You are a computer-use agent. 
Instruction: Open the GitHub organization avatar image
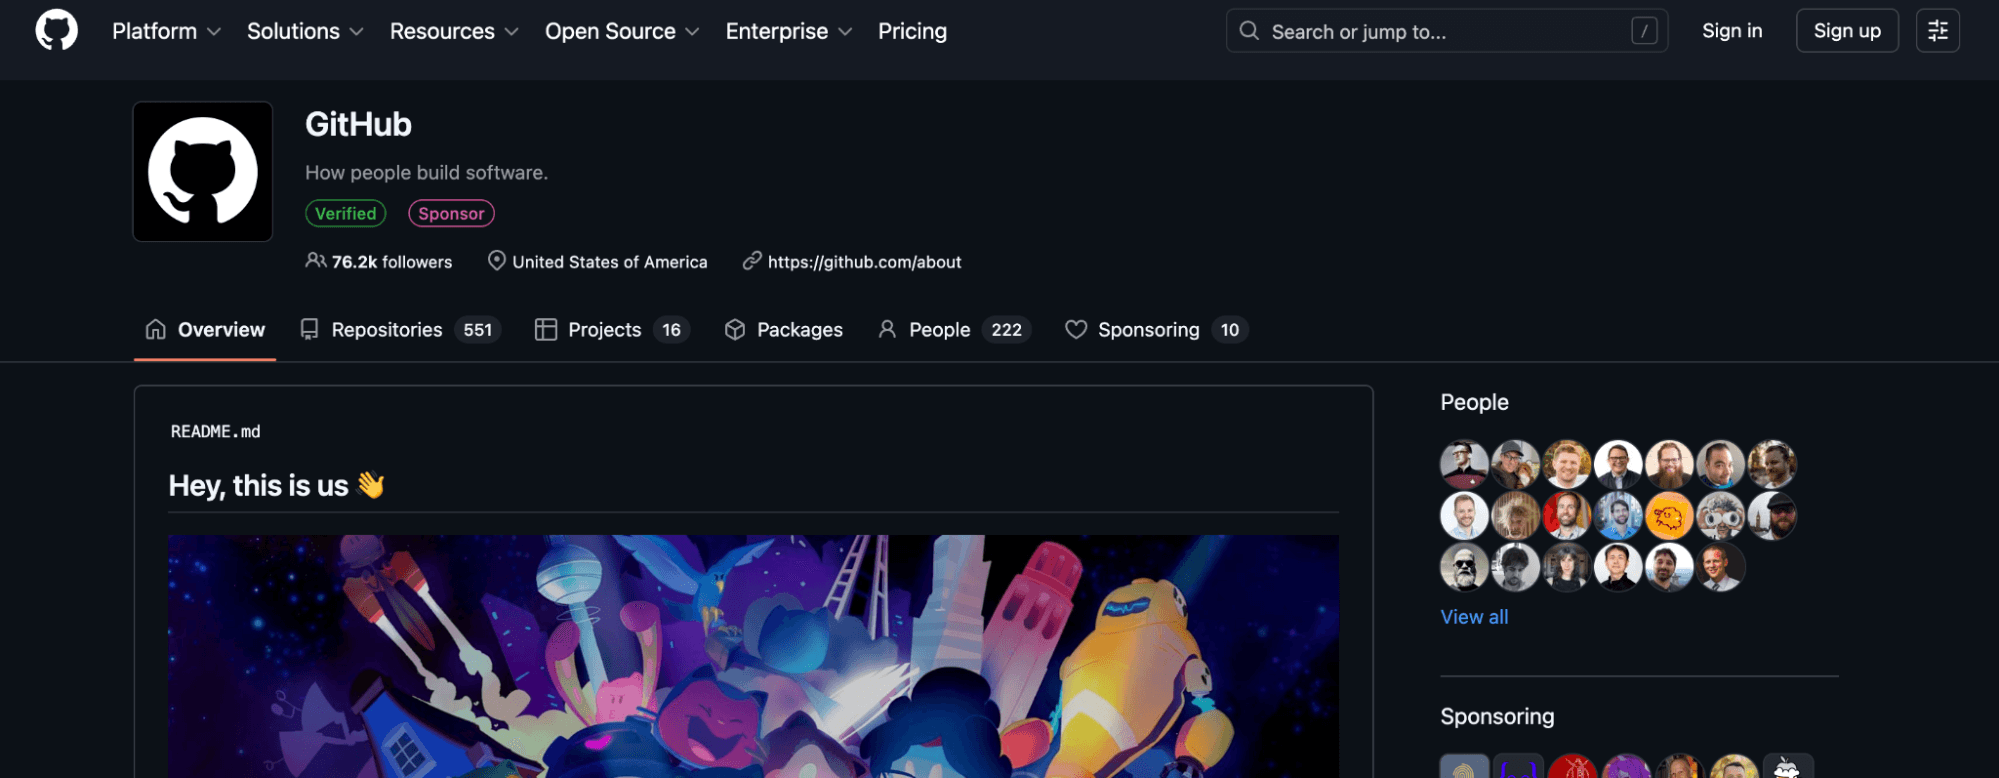click(203, 171)
